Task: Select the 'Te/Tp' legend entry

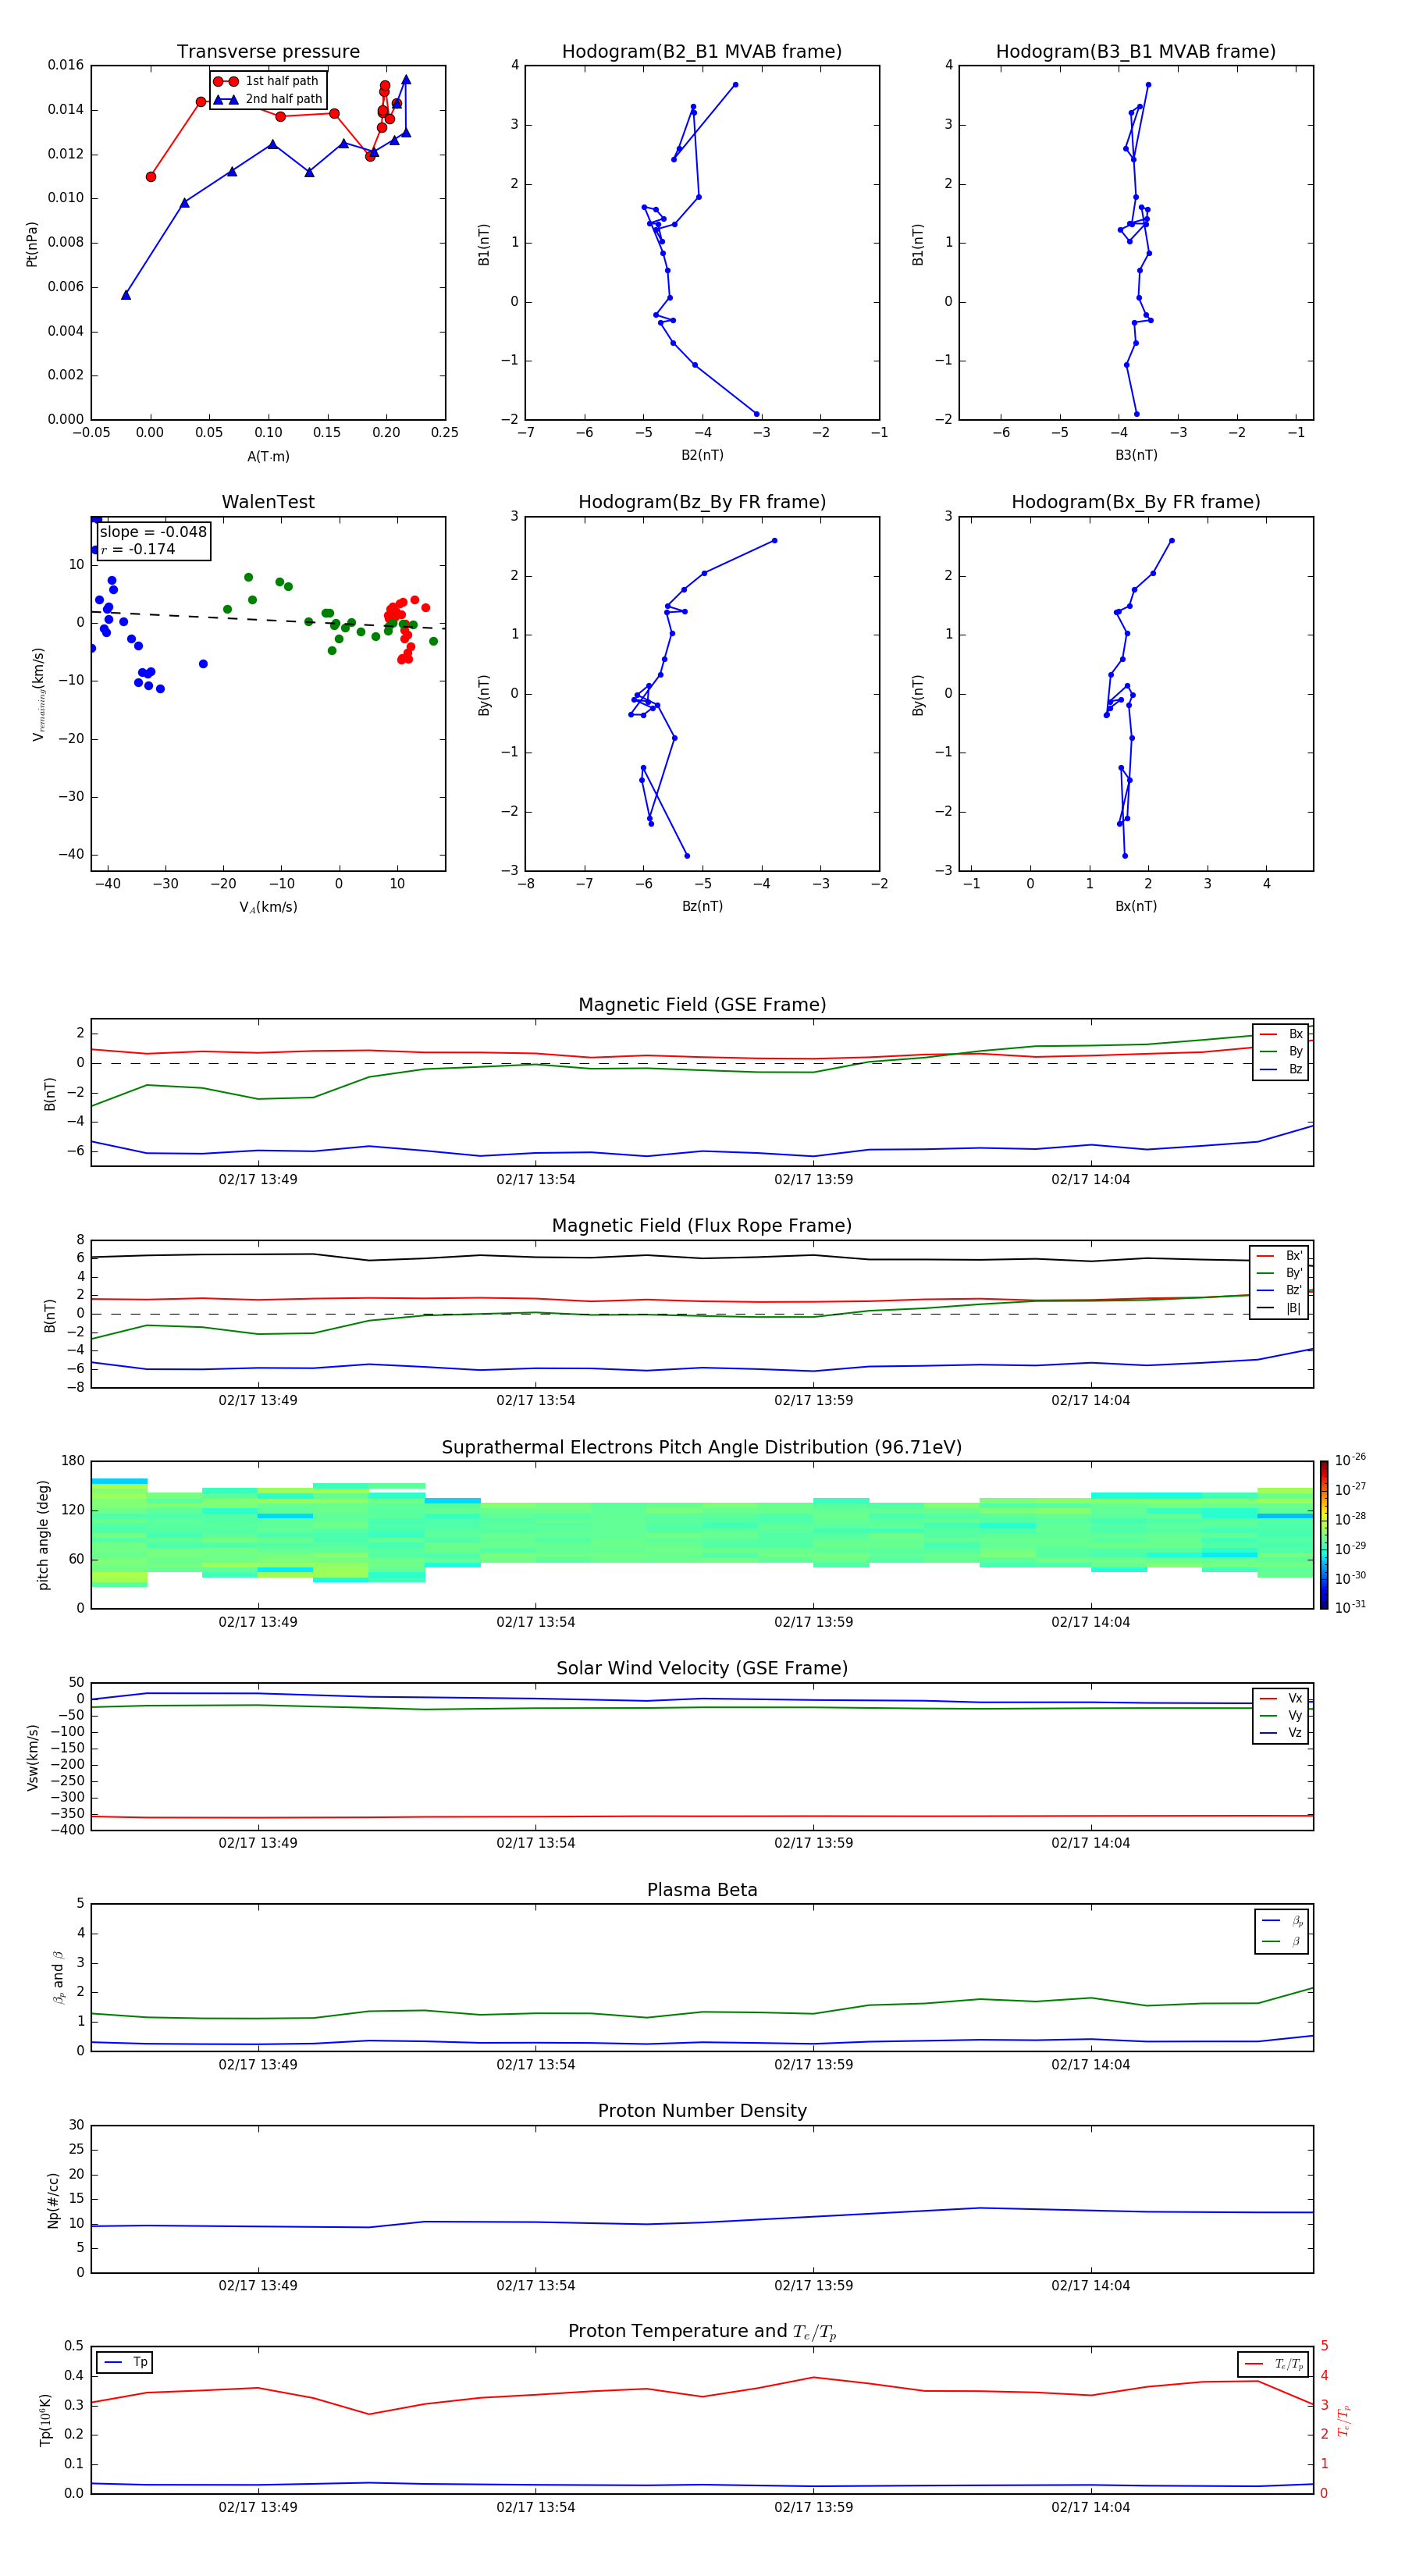Action: (1274, 2364)
